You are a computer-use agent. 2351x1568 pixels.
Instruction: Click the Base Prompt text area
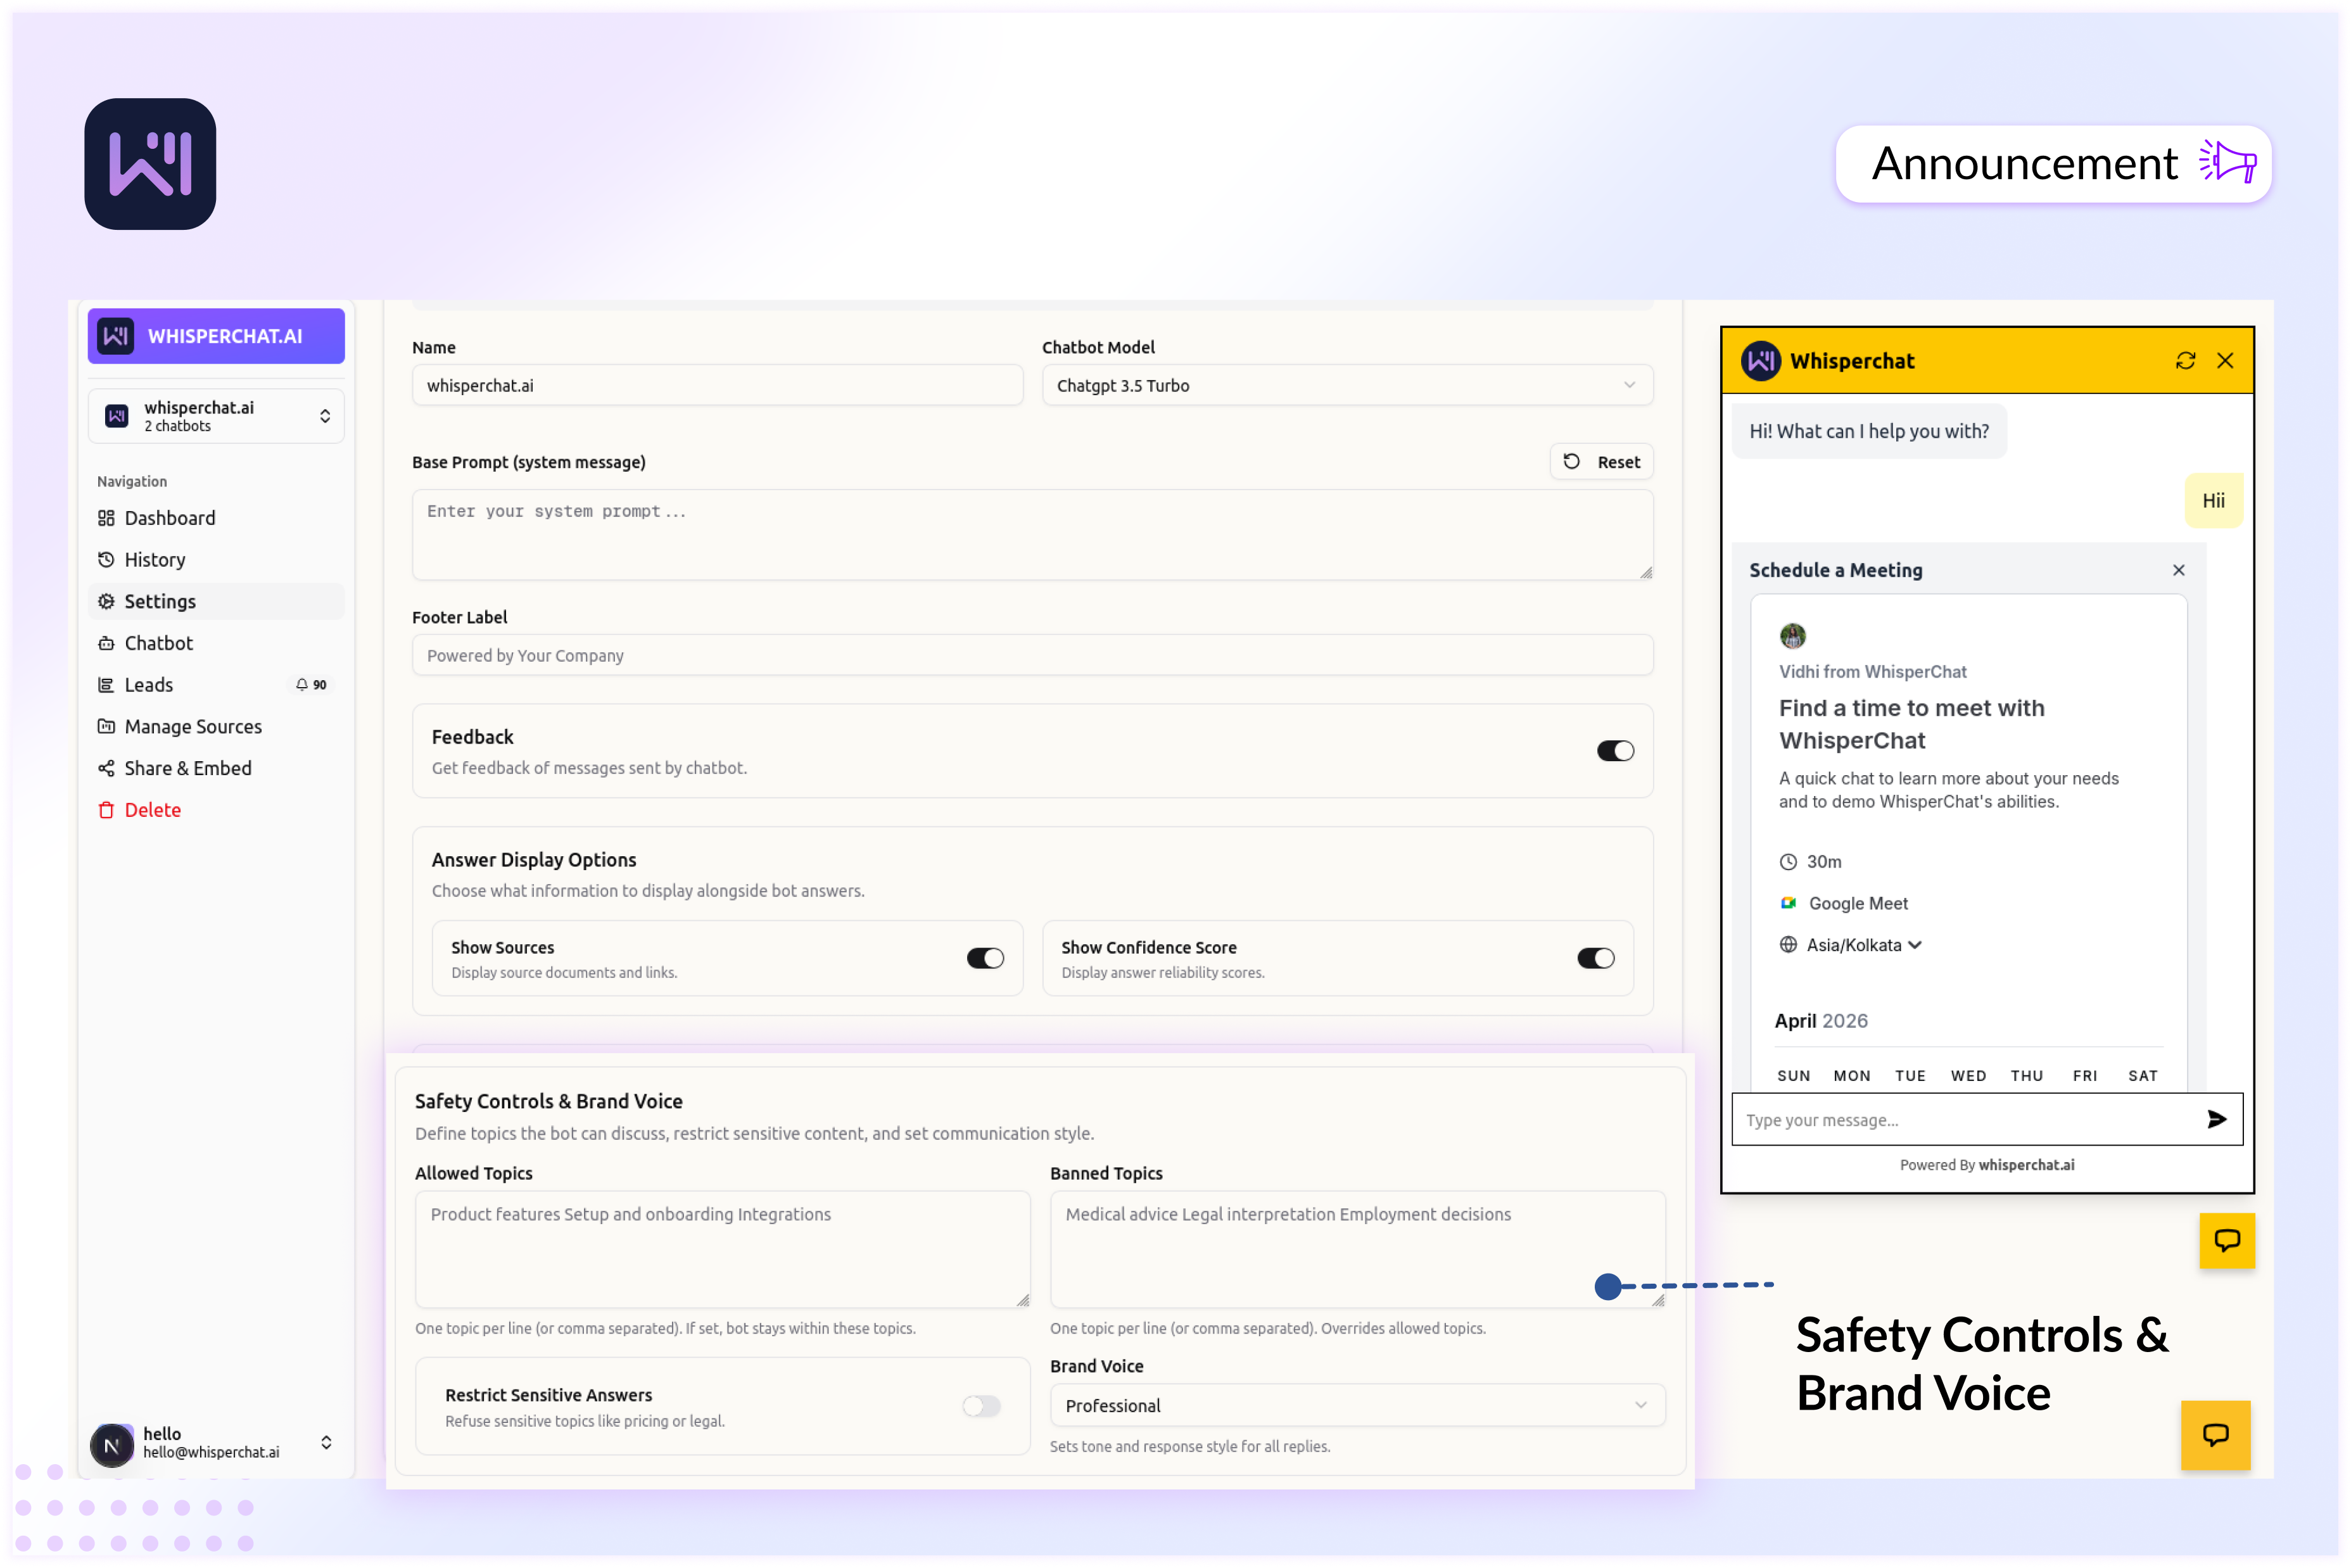(x=1032, y=535)
